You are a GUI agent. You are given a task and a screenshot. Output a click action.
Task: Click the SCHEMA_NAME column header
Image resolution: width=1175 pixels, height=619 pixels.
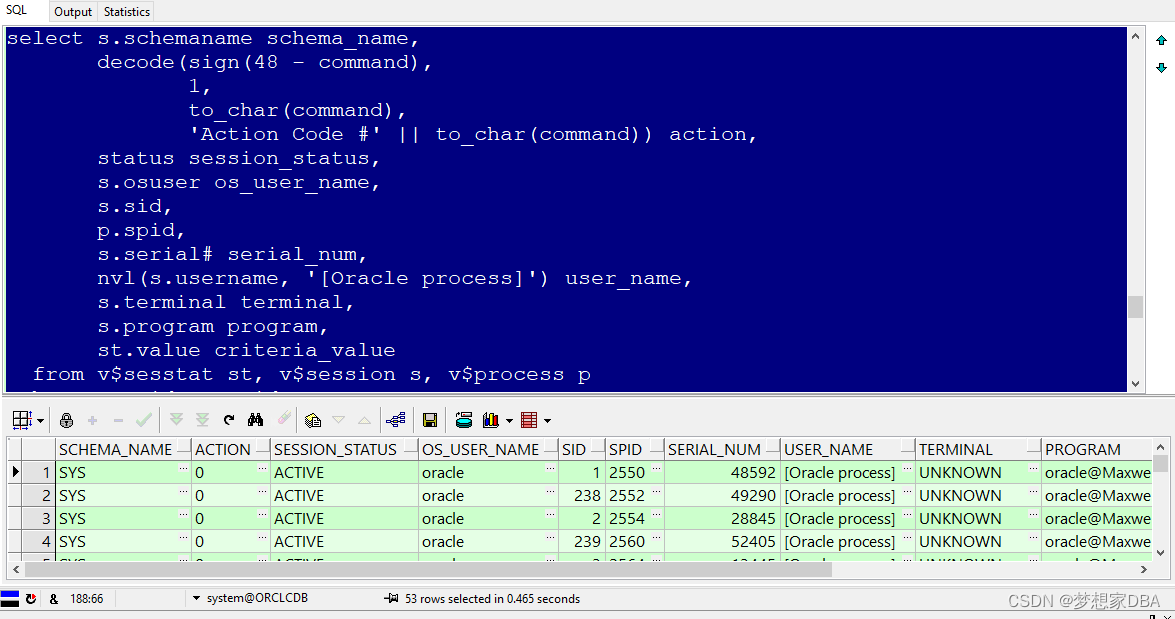[124, 450]
